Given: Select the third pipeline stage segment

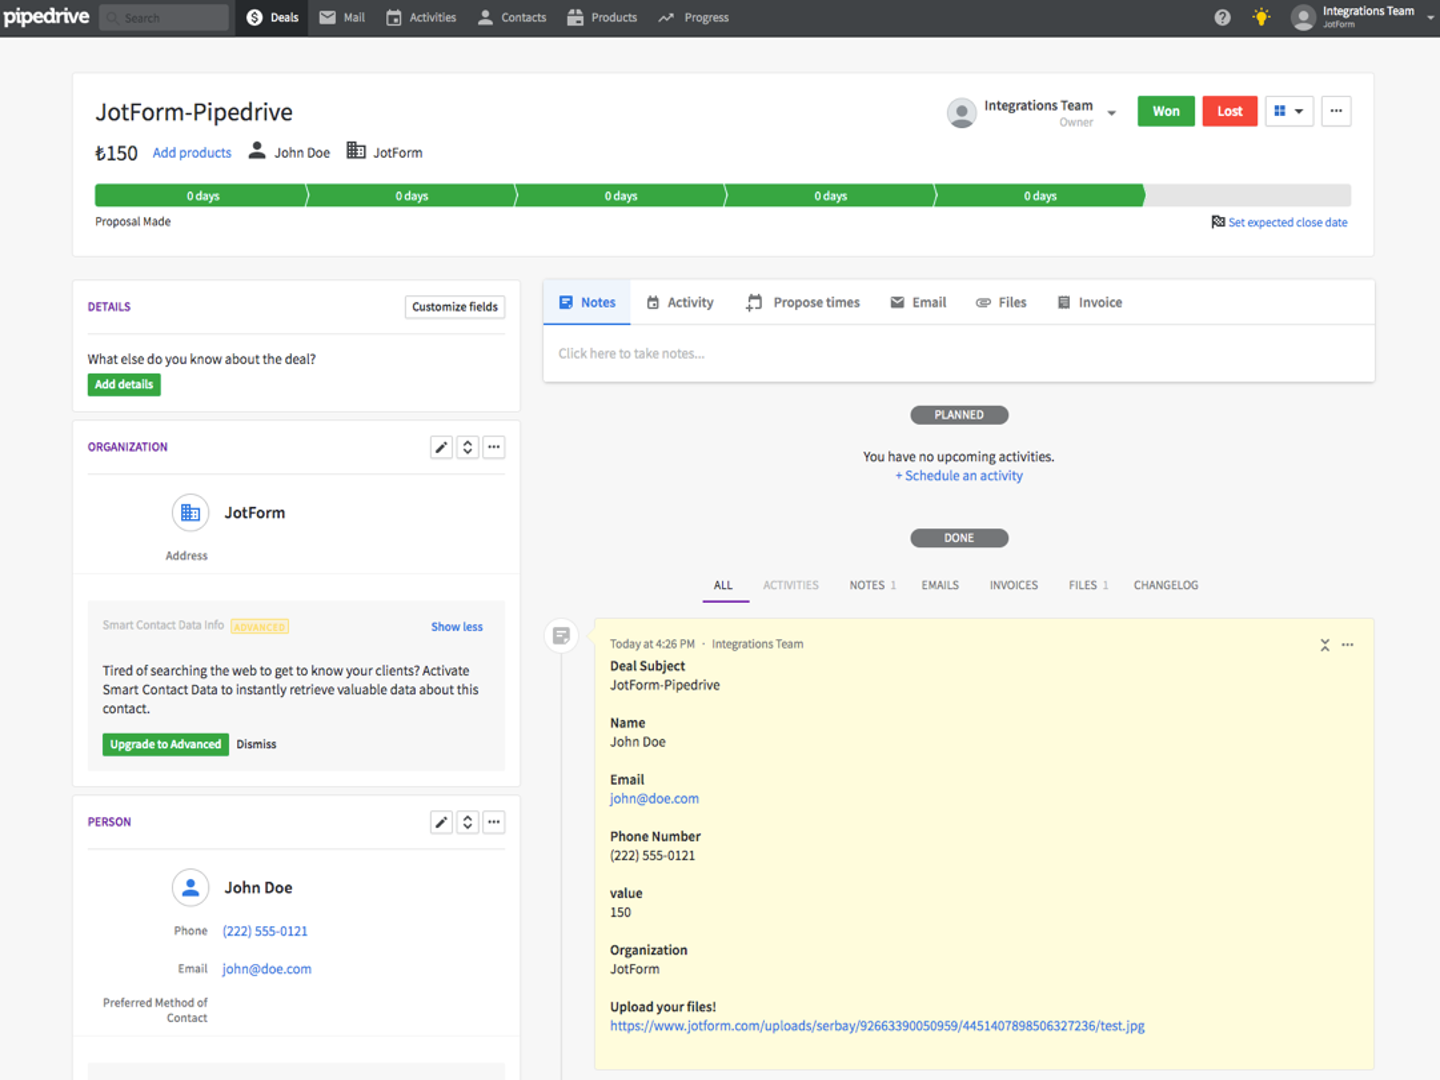Looking at the screenshot, I should 620,195.
